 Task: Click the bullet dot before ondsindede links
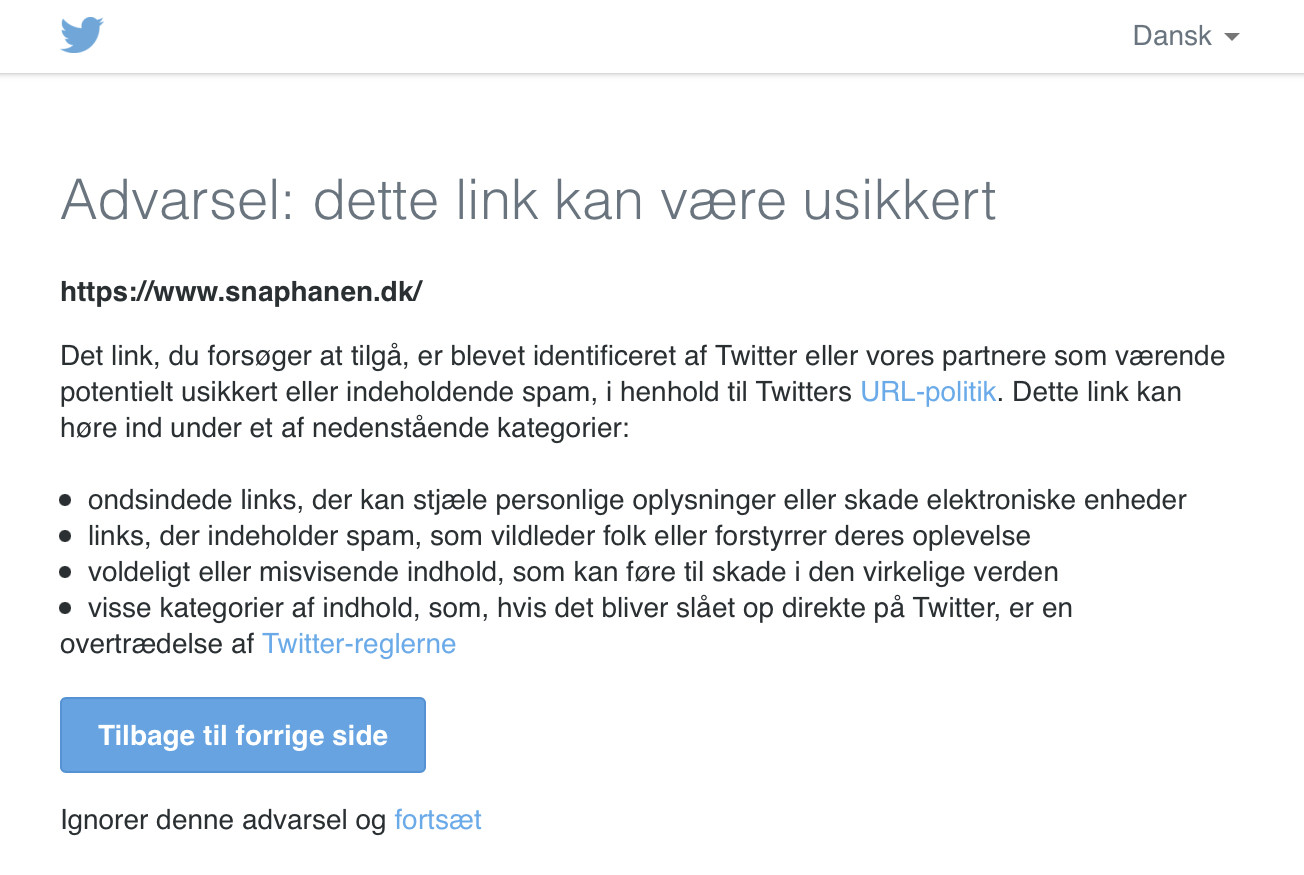66,500
